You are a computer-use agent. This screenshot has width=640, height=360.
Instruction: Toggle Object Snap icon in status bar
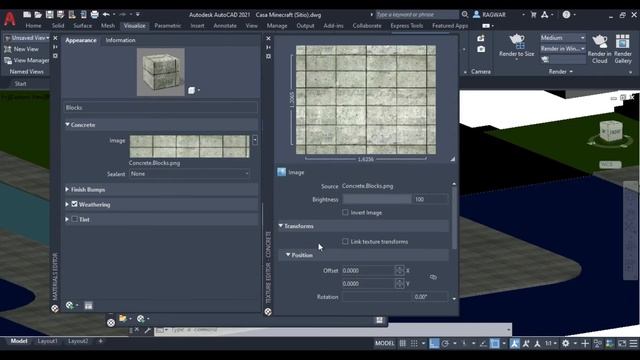click(x=495, y=343)
